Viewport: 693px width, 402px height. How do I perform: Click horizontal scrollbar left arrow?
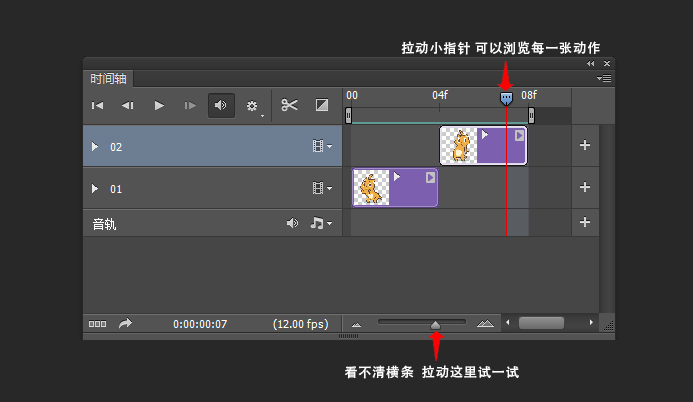(x=507, y=322)
